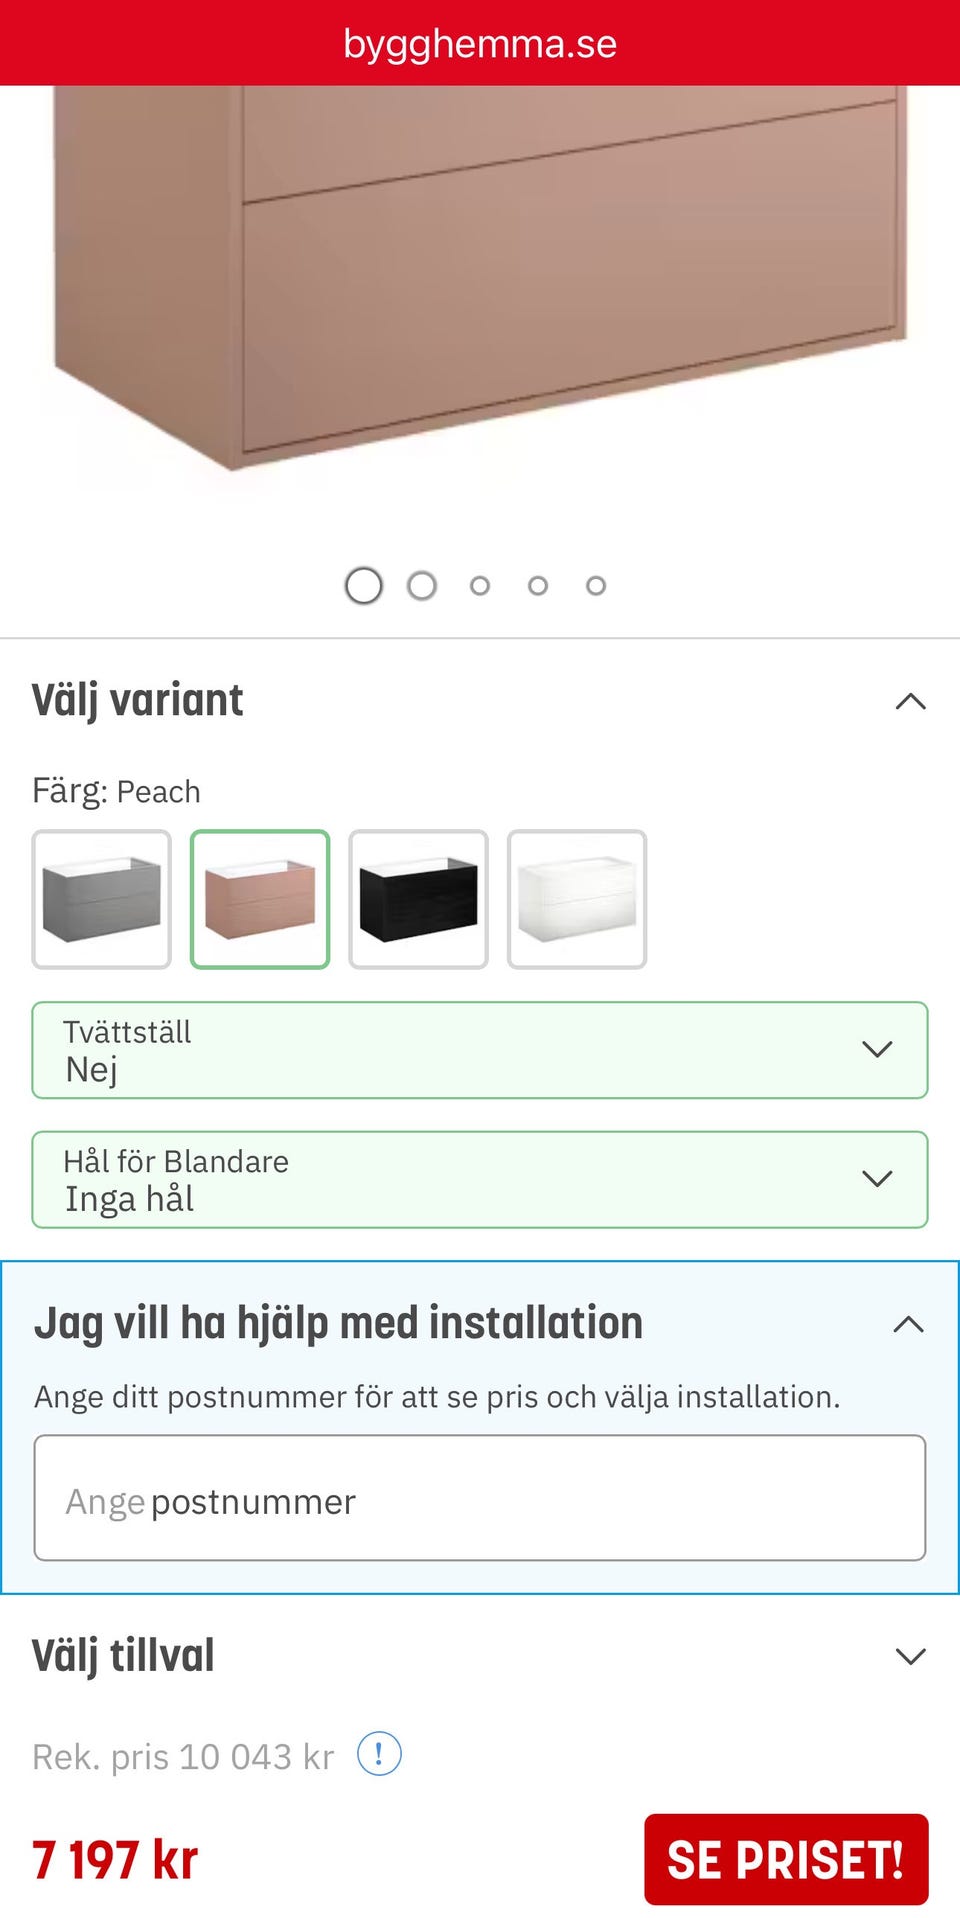Click the Jag vill ha hjälp med installation heading

(x=339, y=1323)
